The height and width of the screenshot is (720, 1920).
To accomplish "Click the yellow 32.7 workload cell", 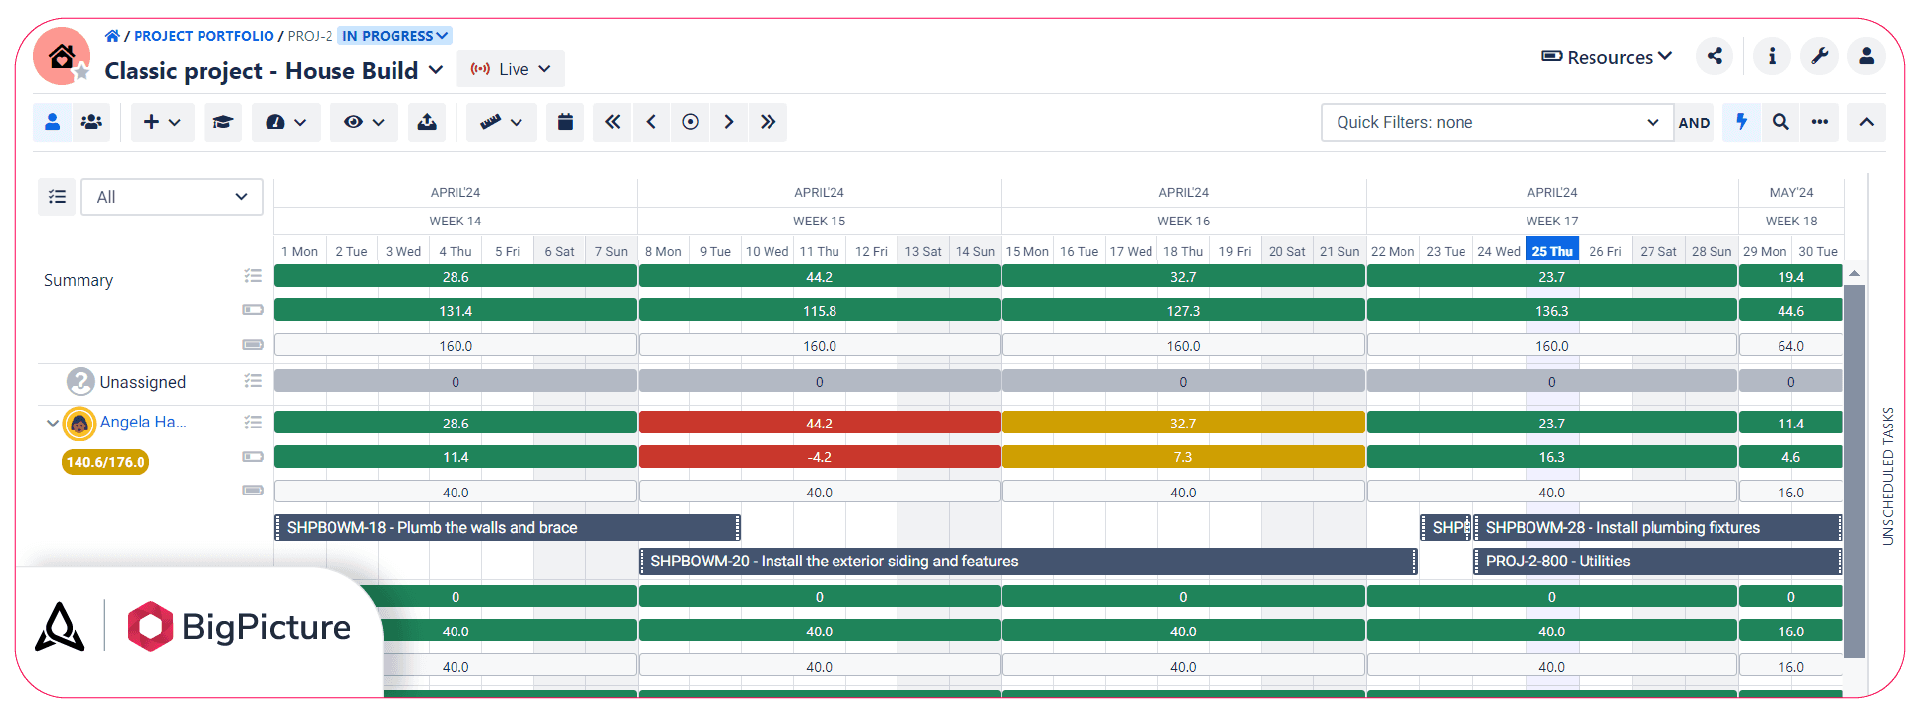I will (1183, 423).
